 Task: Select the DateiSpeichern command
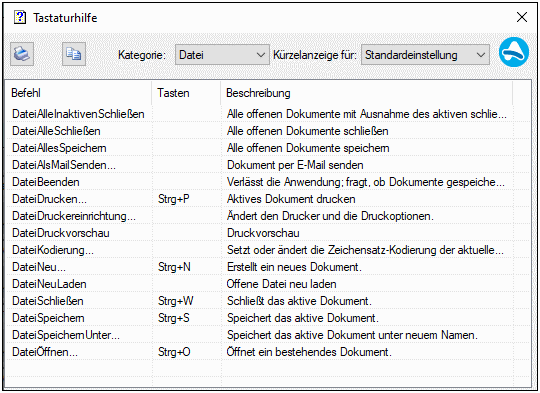tap(48, 318)
